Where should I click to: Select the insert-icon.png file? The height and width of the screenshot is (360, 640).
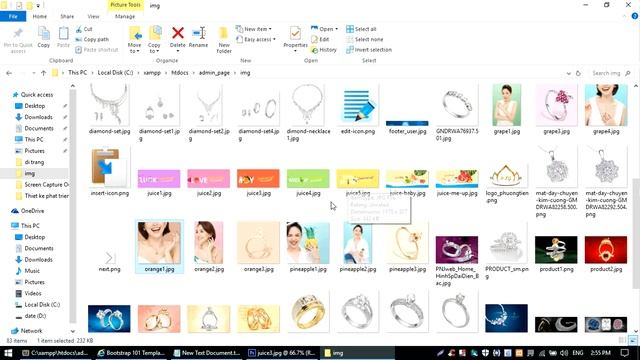pyautogui.click(x=109, y=171)
